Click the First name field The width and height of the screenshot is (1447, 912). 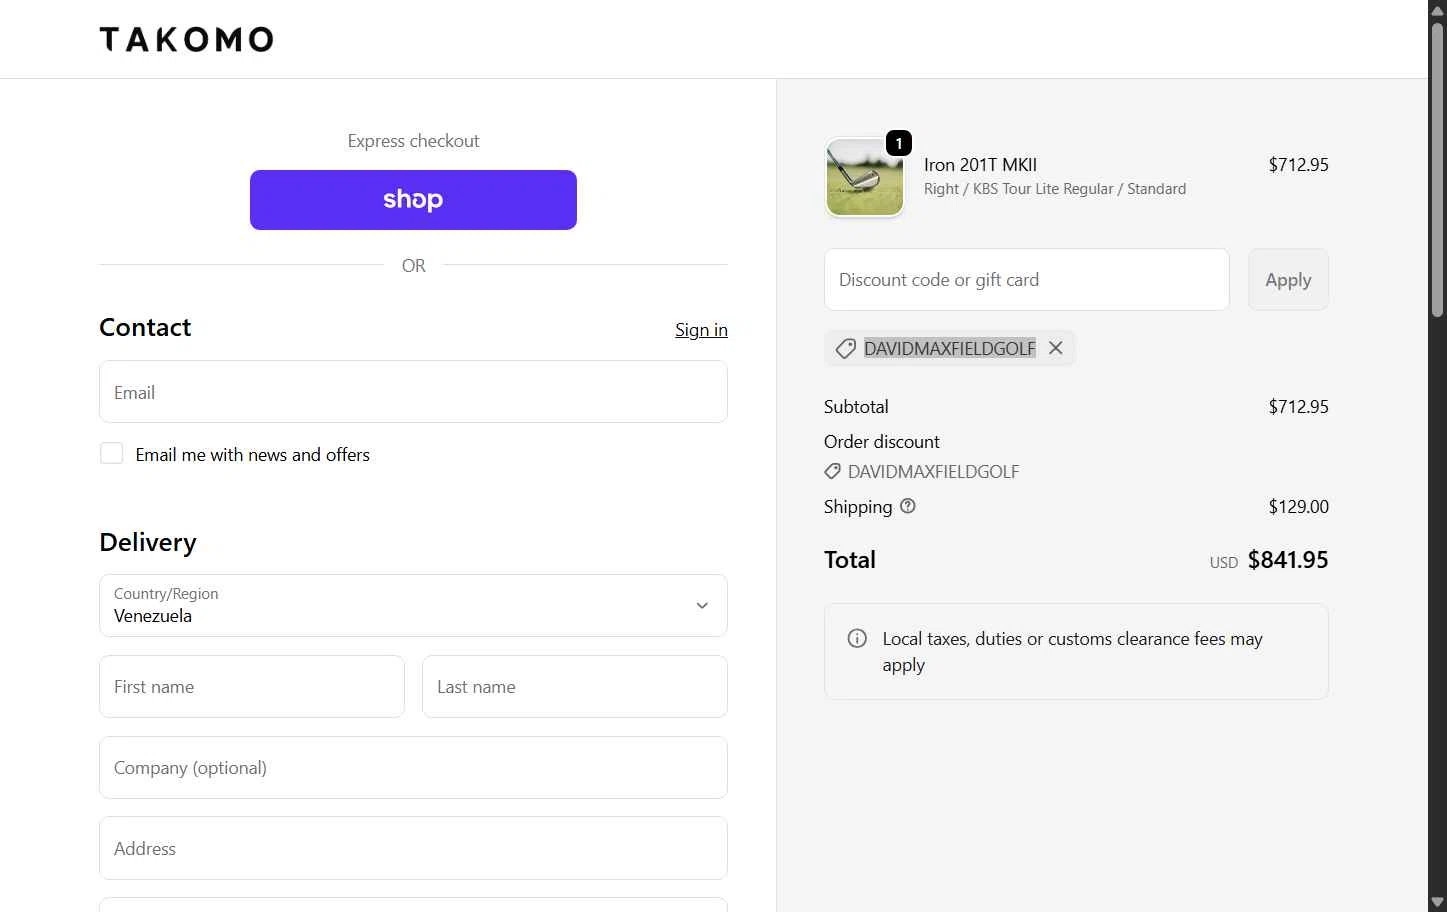click(252, 687)
